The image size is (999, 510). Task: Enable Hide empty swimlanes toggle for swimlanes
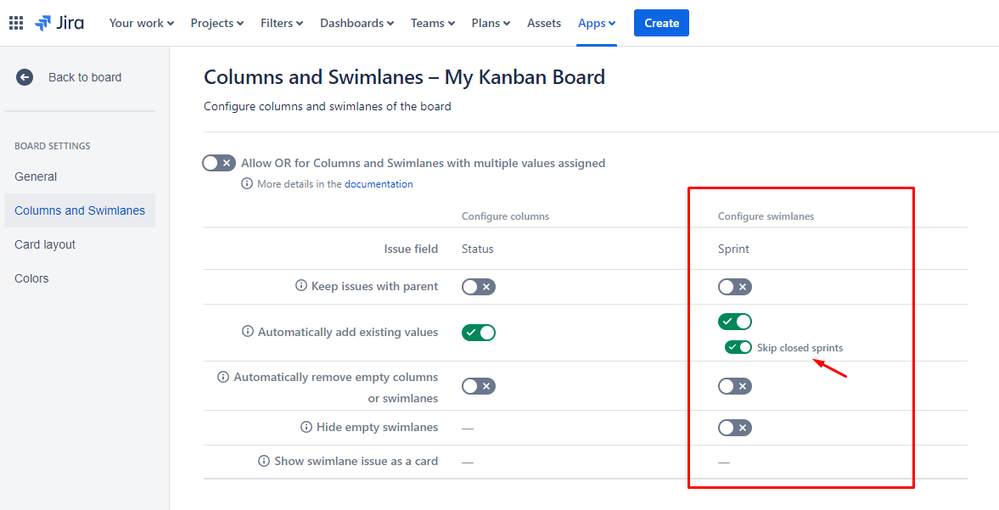(734, 428)
